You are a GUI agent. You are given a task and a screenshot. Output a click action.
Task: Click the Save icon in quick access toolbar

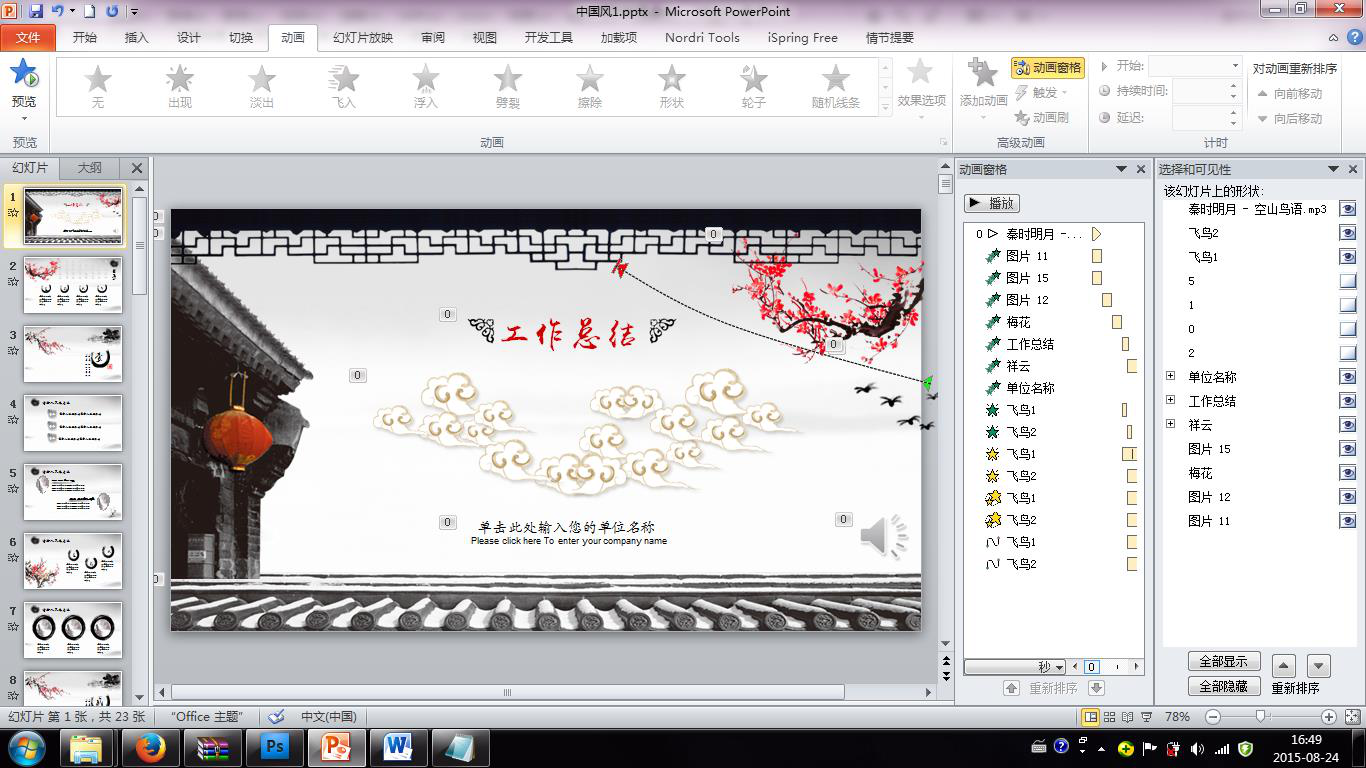coord(36,11)
